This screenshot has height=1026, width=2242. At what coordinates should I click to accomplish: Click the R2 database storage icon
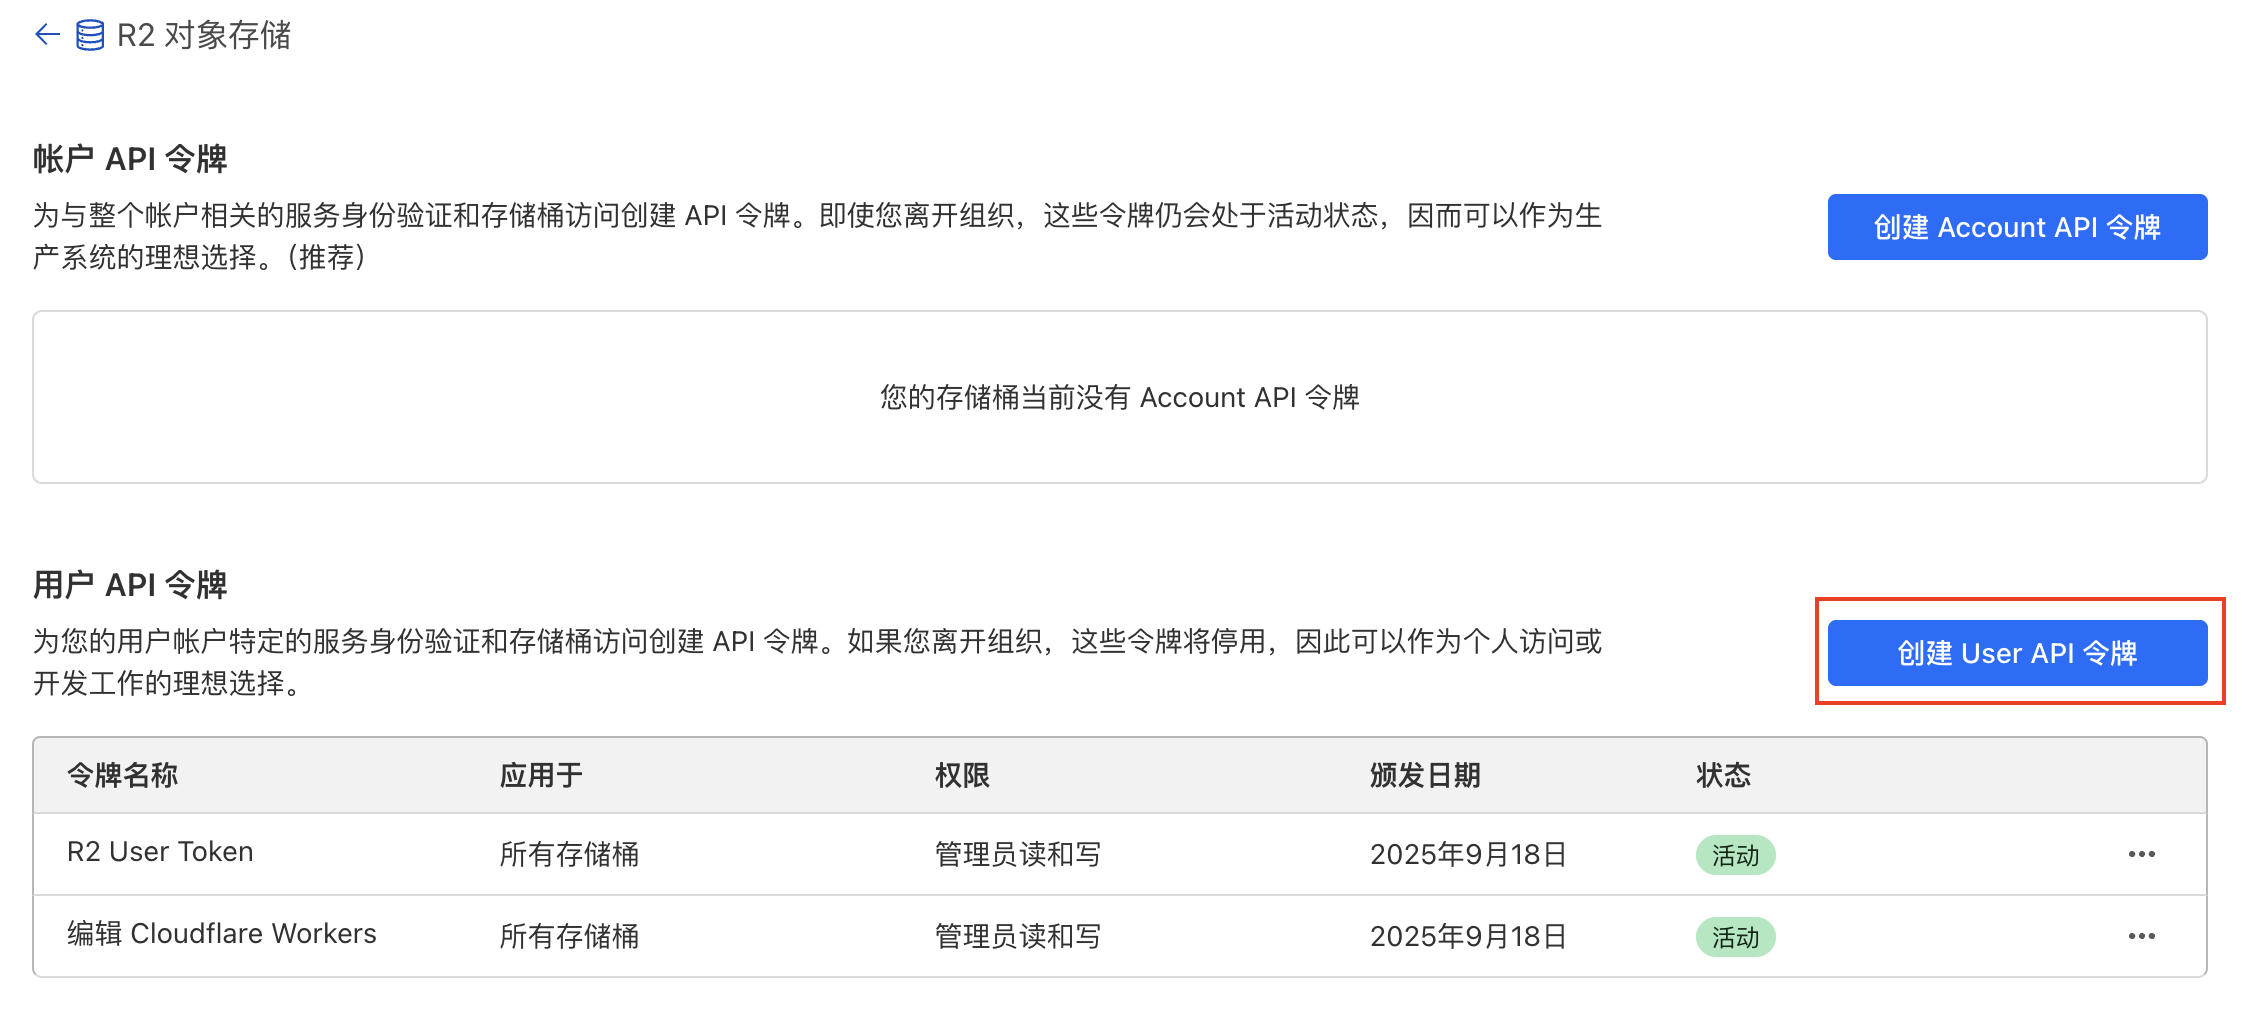90,35
